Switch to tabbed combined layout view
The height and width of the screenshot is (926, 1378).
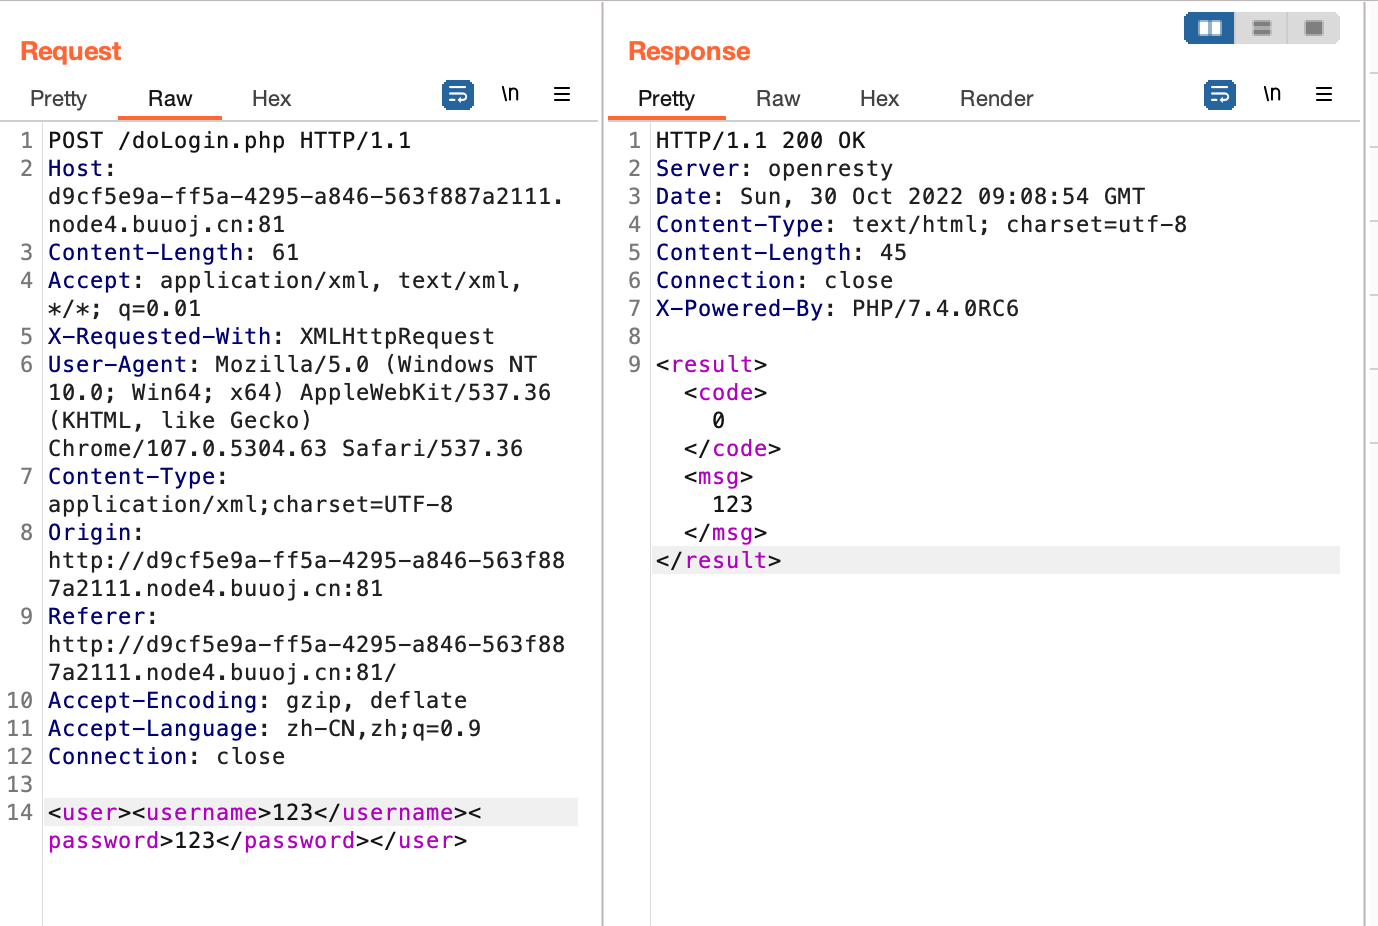[x=1314, y=28]
